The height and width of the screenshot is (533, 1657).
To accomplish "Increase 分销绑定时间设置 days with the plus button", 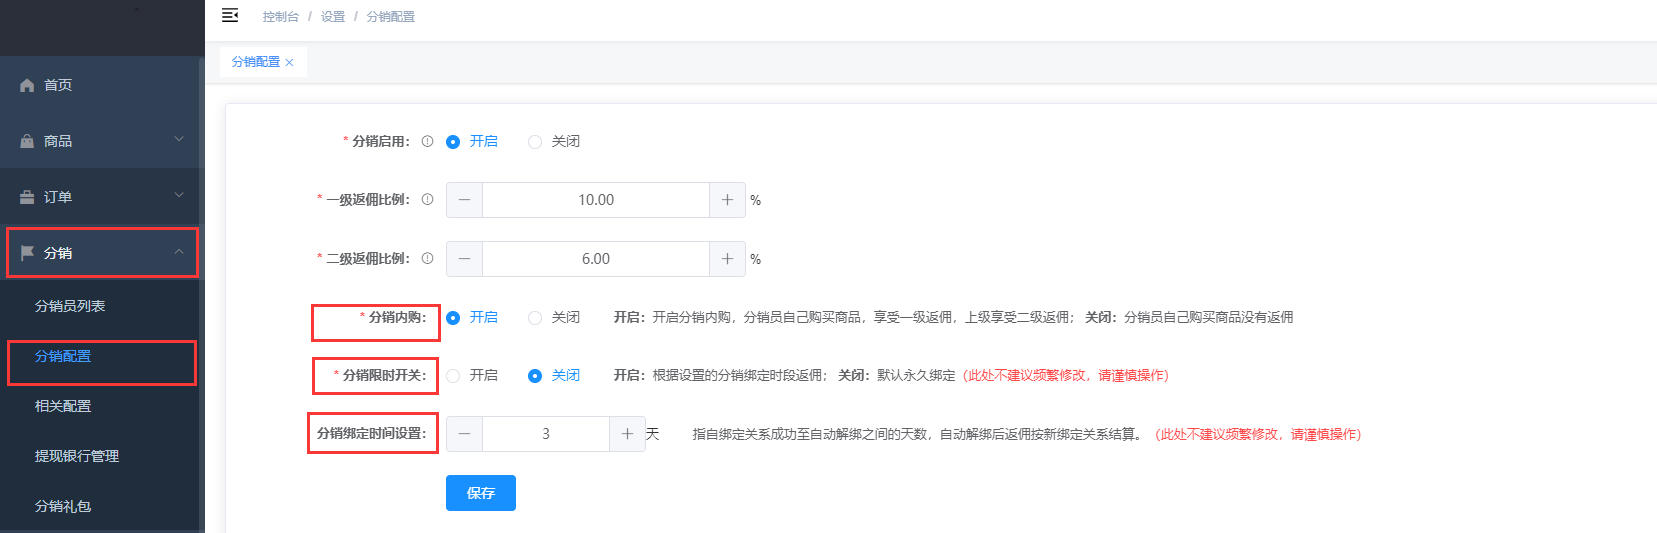I will (x=627, y=434).
